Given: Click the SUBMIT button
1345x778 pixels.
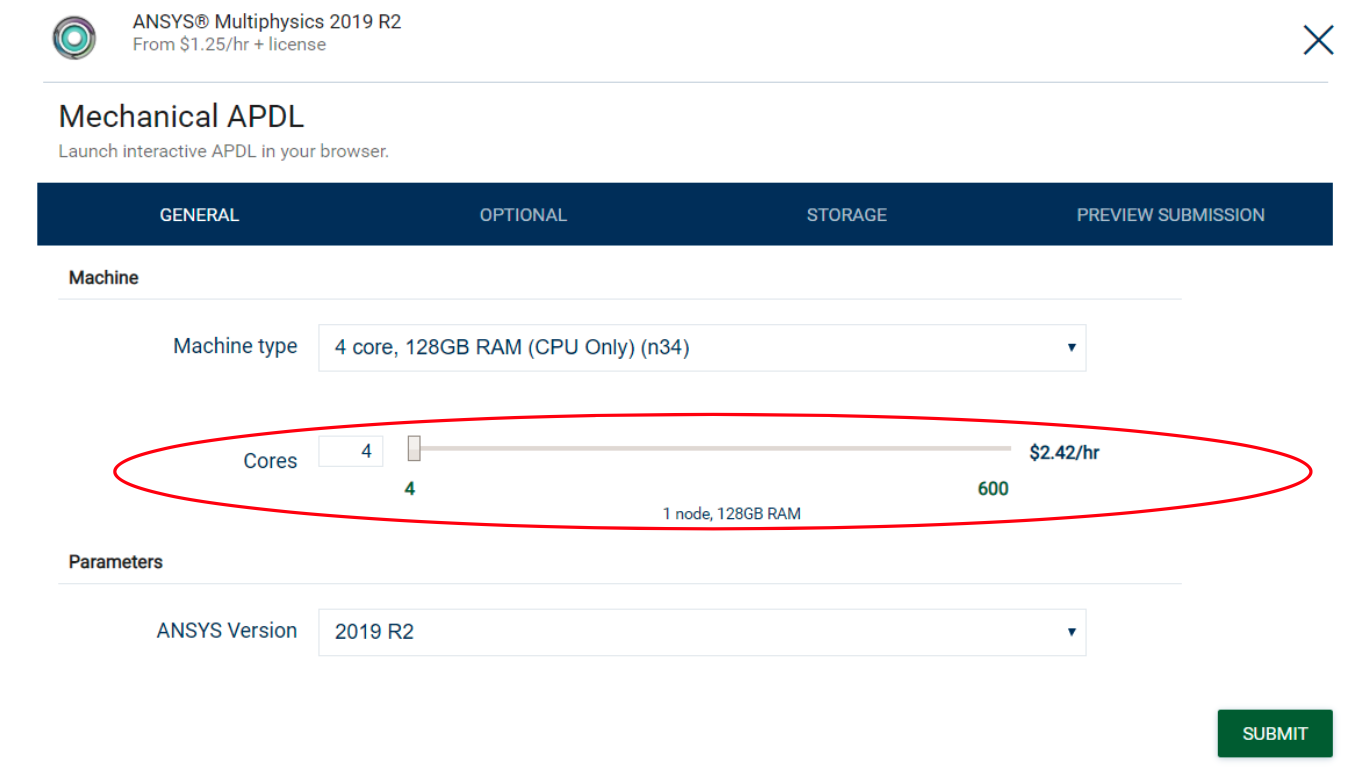Looking at the screenshot, I should tap(1275, 734).
